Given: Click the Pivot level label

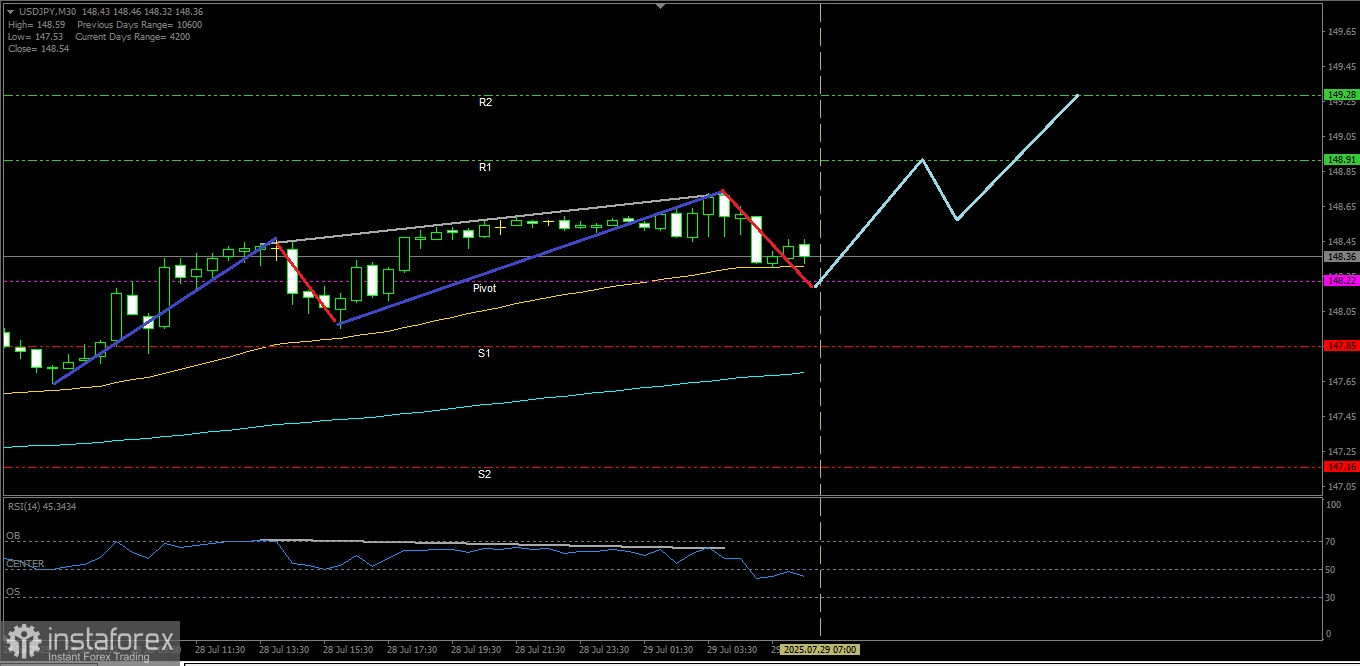Looking at the screenshot, I should click(484, 287).
